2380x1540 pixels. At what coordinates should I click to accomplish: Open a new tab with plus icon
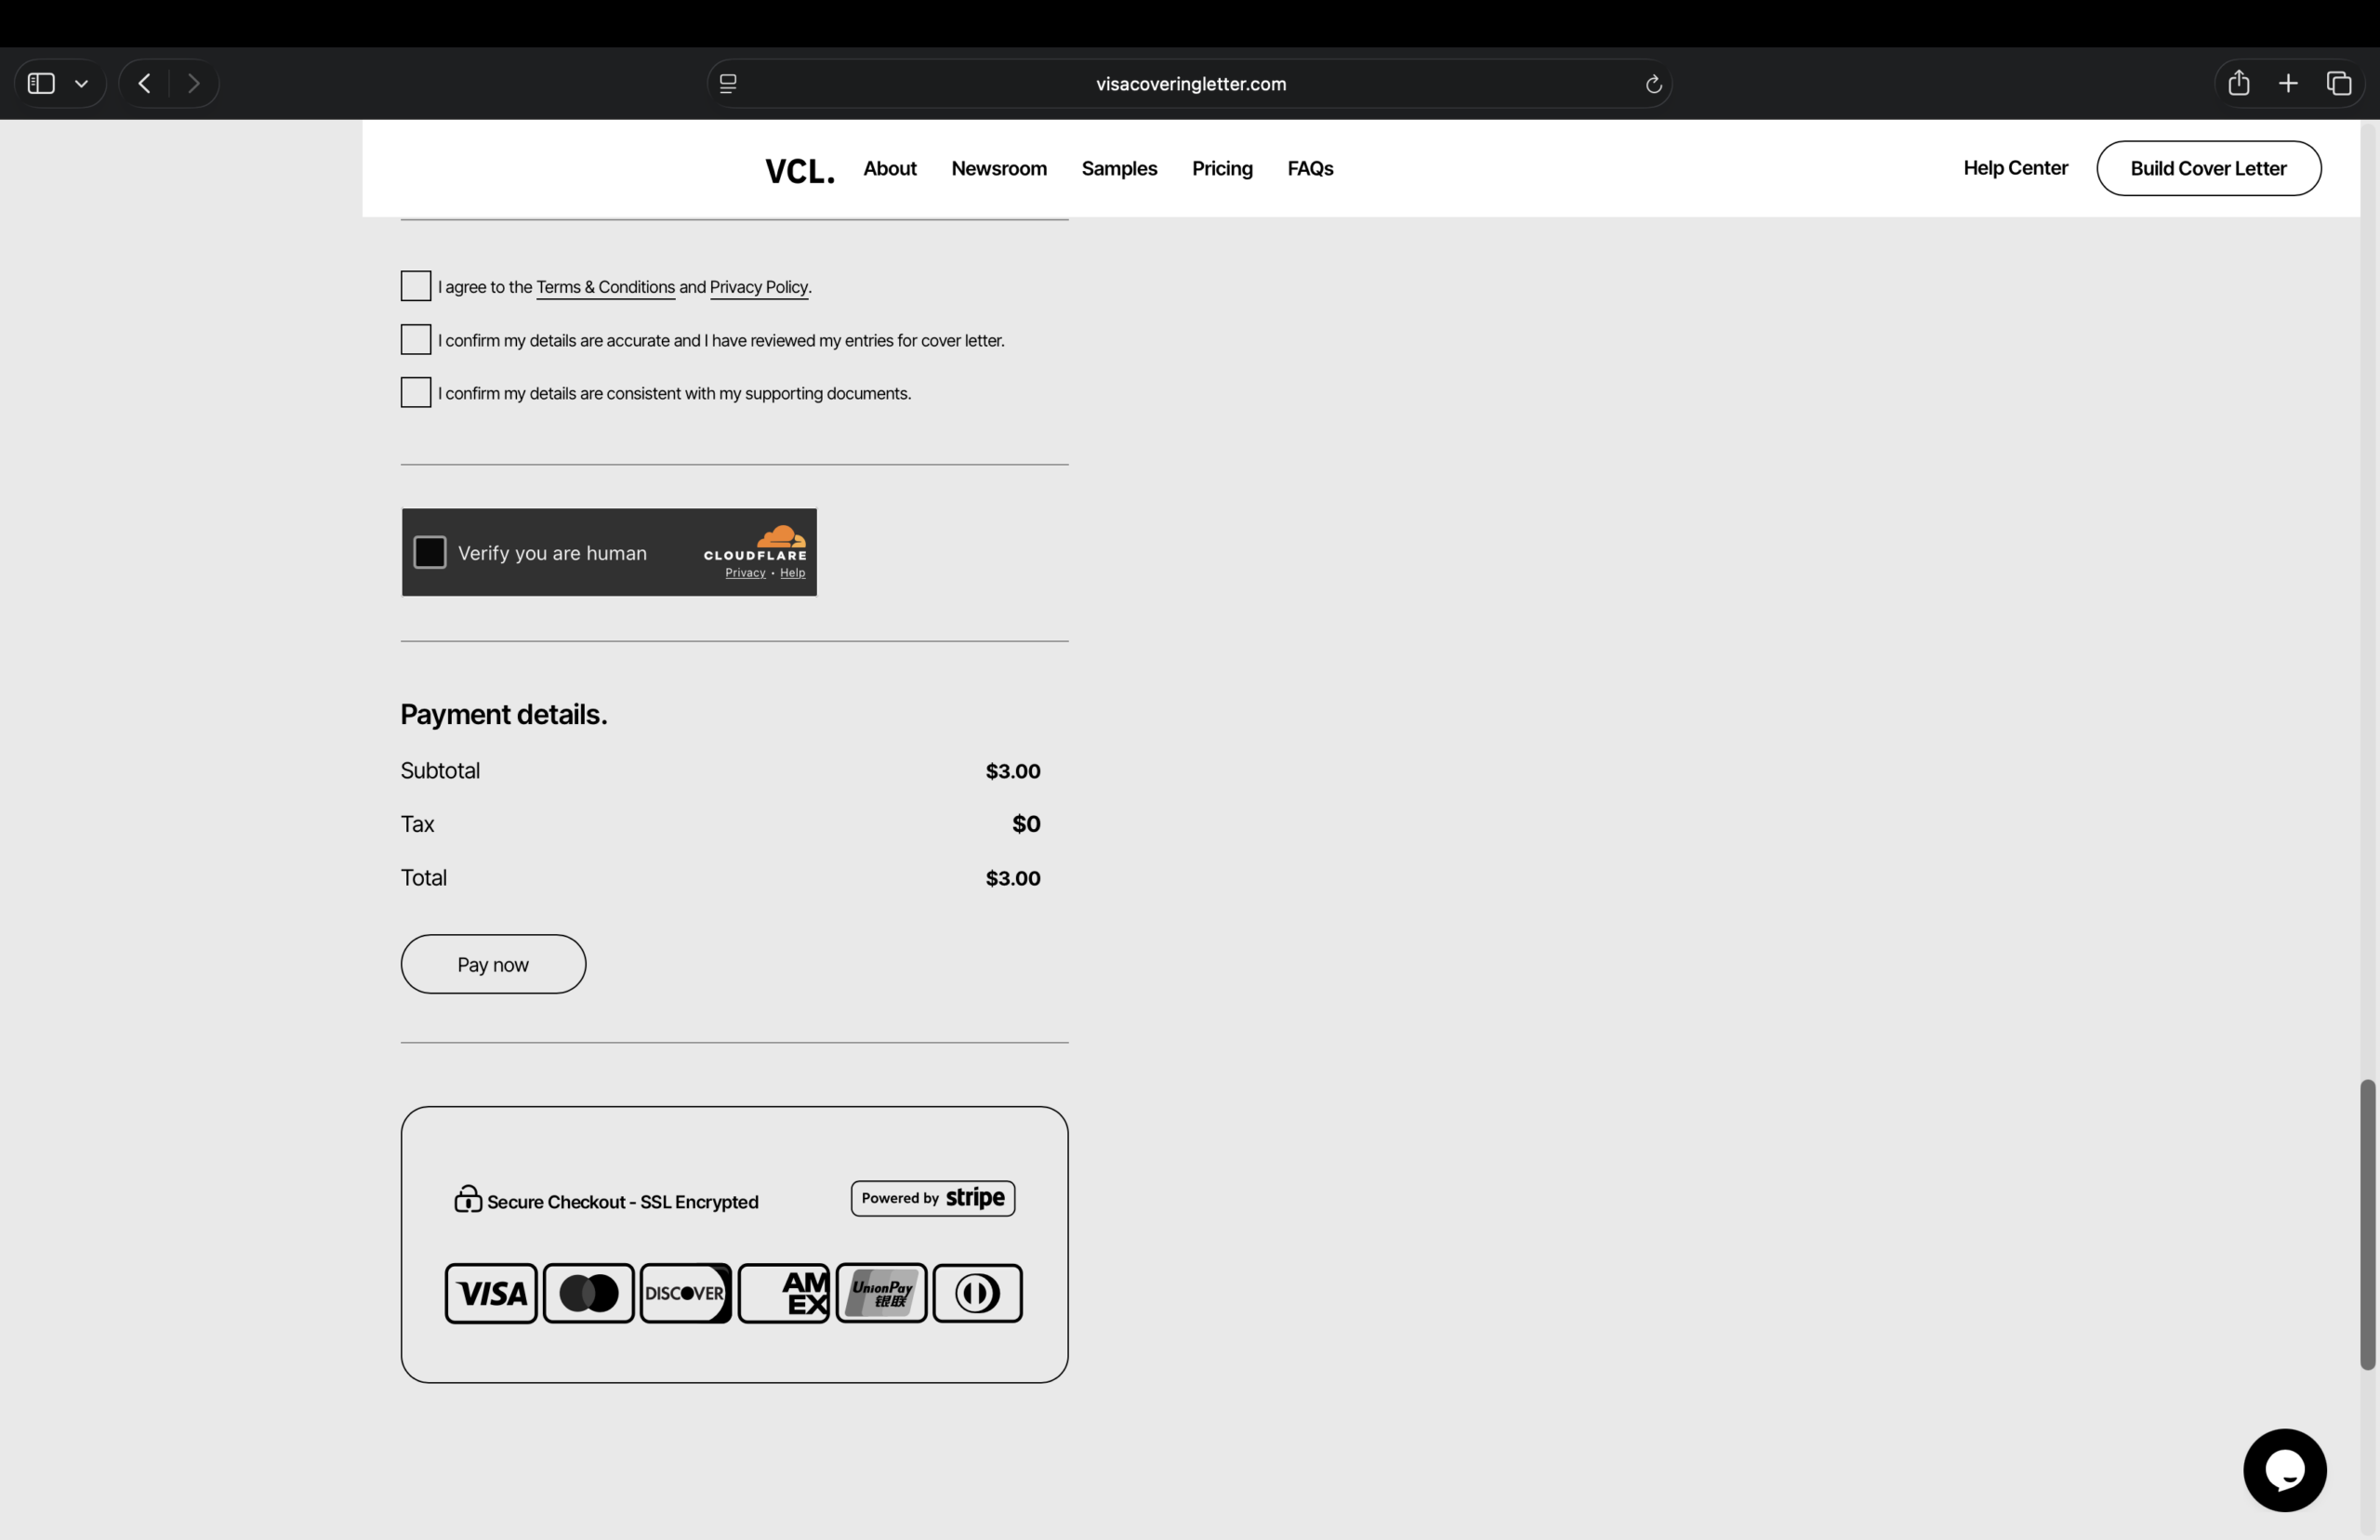2288,83
